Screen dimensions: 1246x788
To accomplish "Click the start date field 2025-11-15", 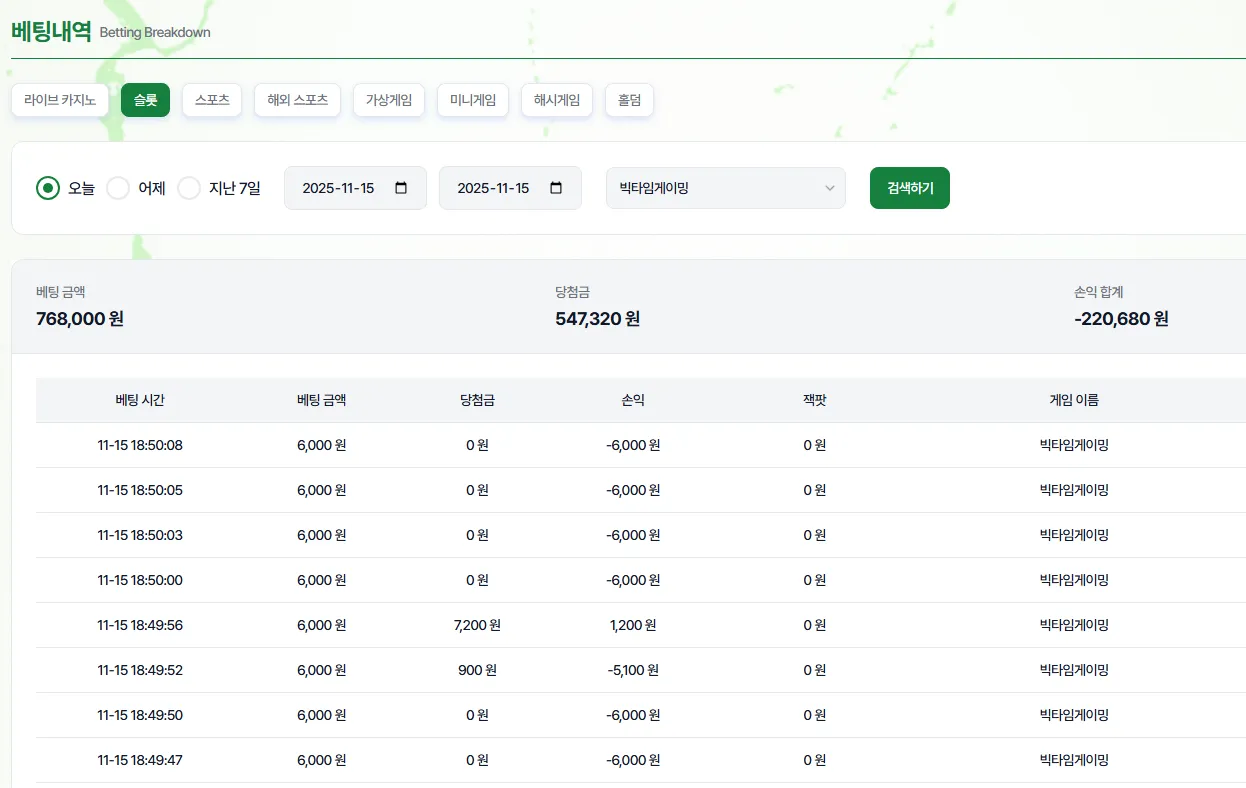I will coord(355,188).
